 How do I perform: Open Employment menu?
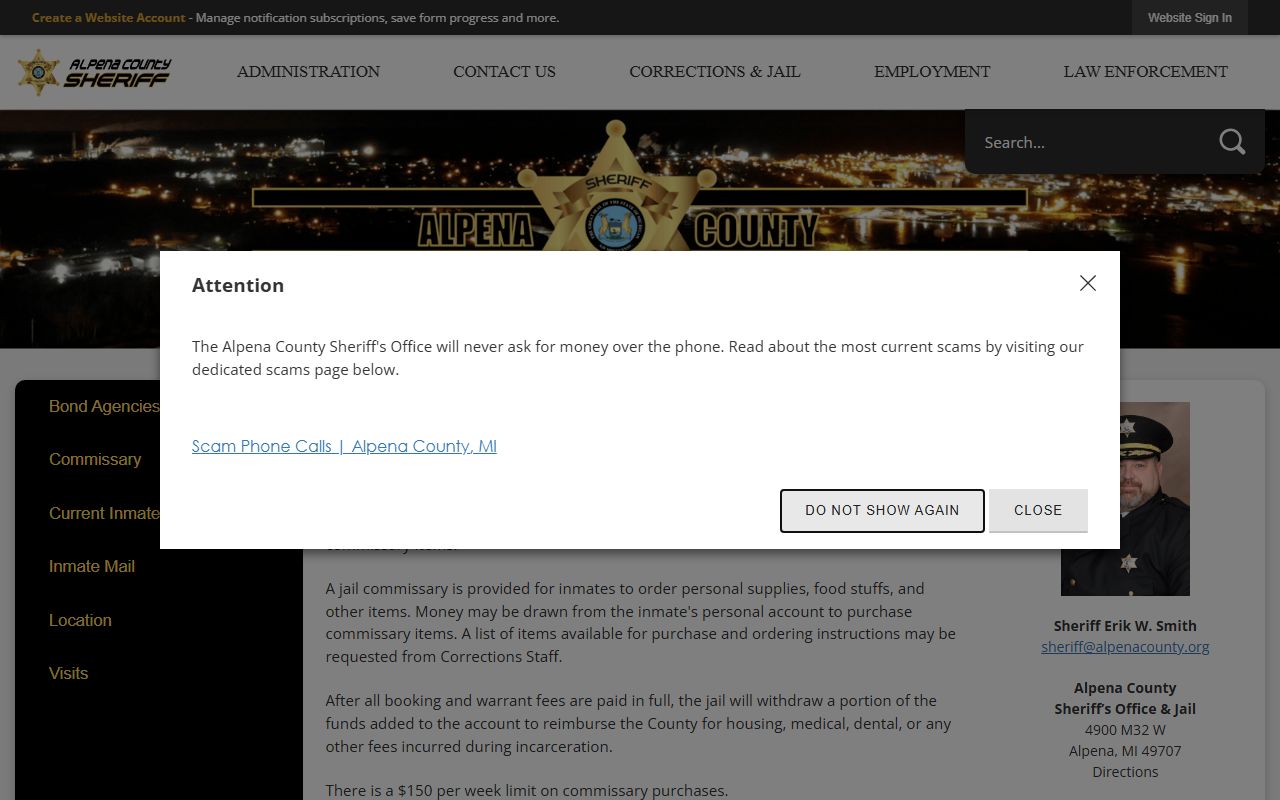932,72
